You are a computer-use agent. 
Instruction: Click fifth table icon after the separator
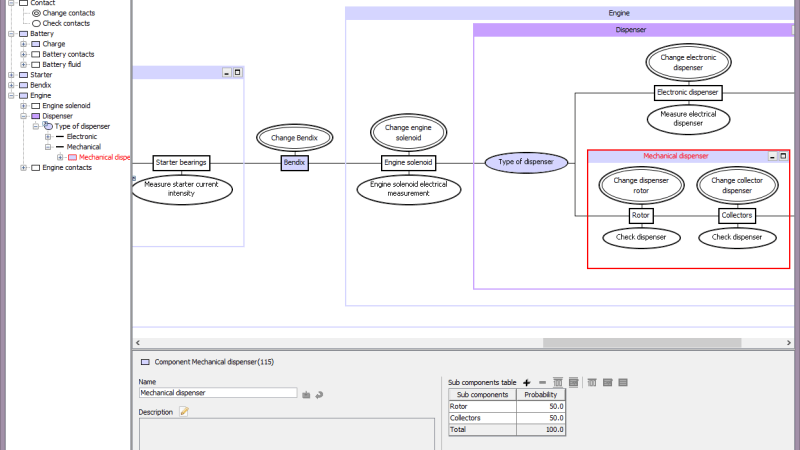[592, 382]
